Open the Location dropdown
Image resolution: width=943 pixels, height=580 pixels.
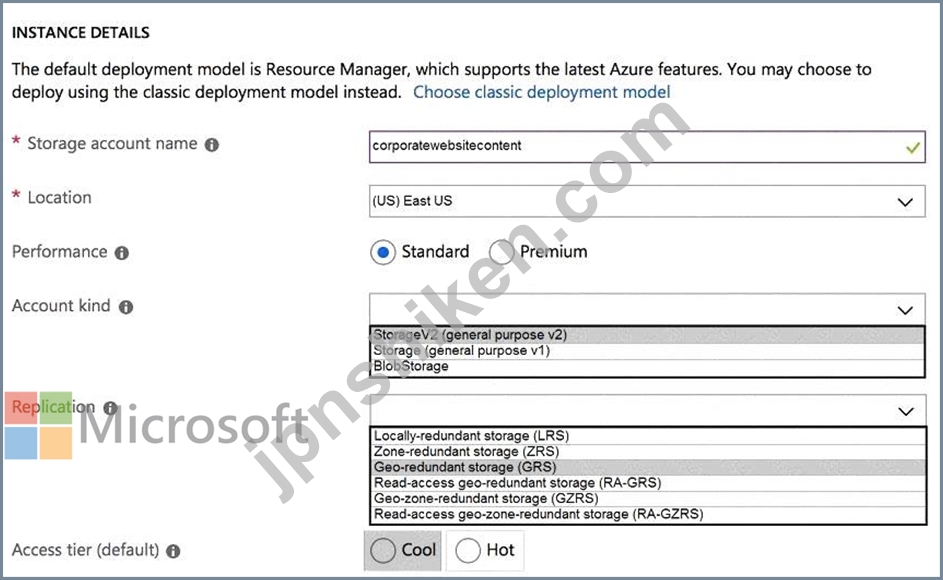click(x=647, y=201)
